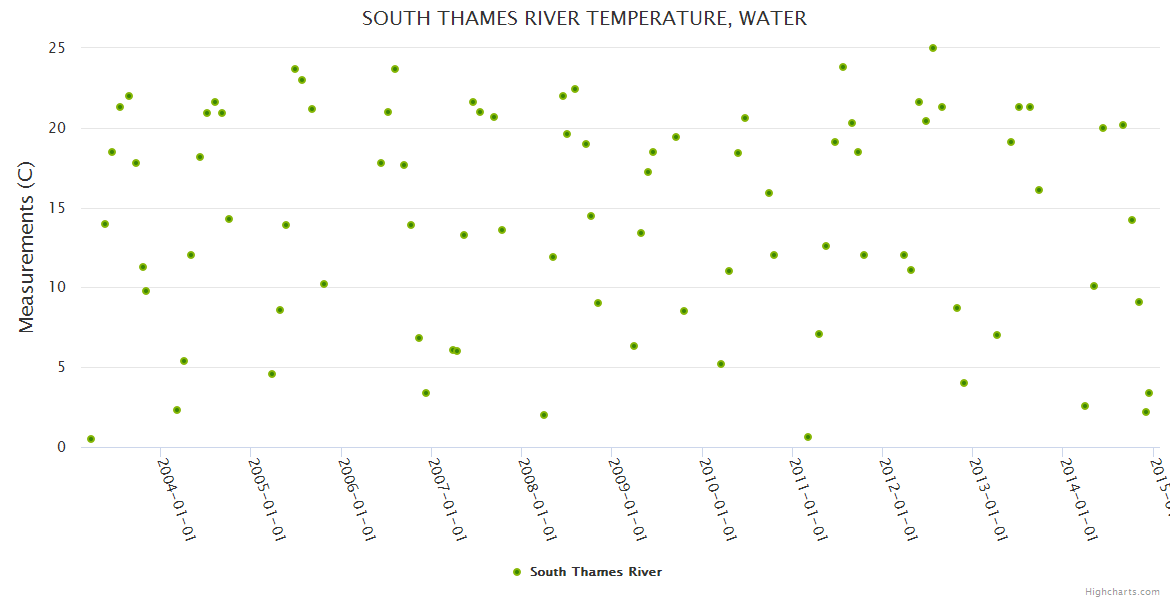Select the leftmost data point near zero
Image resolution: width=1170 pixels, height=600 pixels.
click(91, 439)
